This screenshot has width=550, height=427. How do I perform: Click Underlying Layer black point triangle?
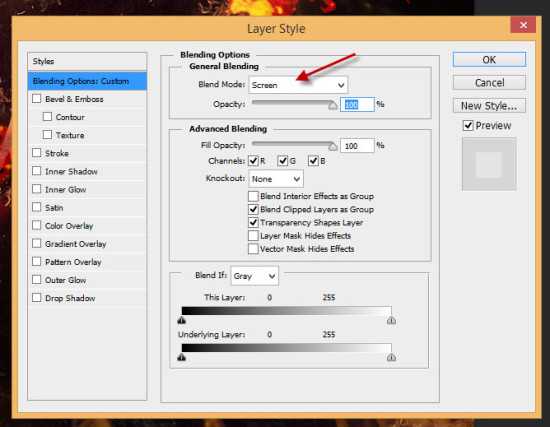tap(181, 357)
